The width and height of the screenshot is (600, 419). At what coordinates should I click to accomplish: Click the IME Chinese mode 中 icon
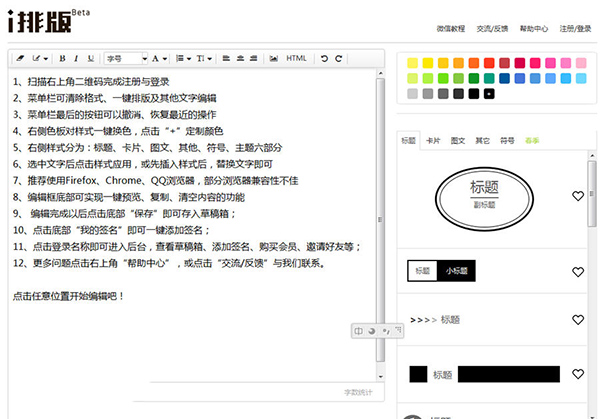(x=358, y=331)
